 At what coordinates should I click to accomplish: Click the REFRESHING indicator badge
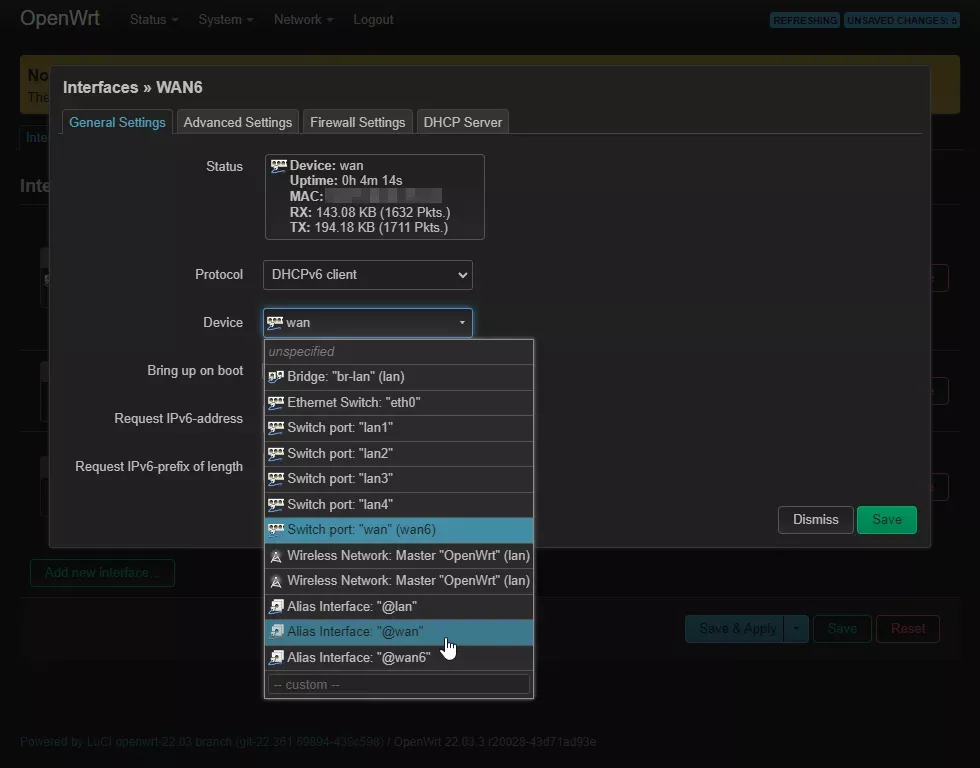tap(805, 21)
